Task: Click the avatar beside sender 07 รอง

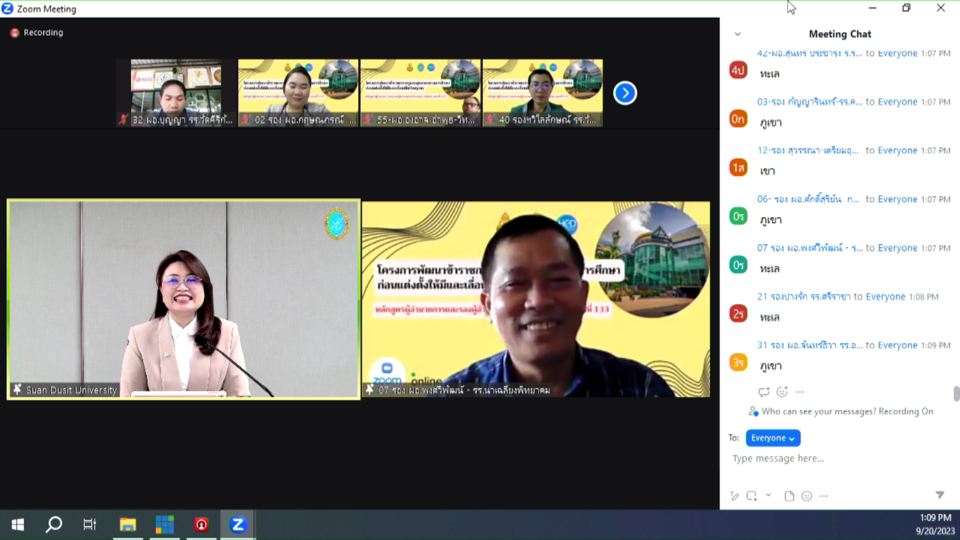Action: click(x=738, y=264)
